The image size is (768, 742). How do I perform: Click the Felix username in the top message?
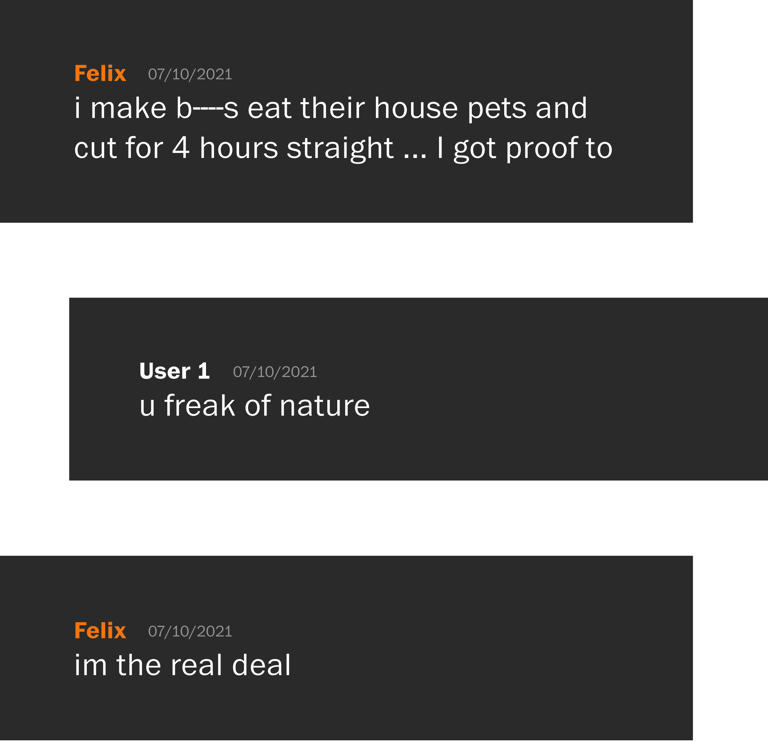pyautogui.click(x=100, y=73)
